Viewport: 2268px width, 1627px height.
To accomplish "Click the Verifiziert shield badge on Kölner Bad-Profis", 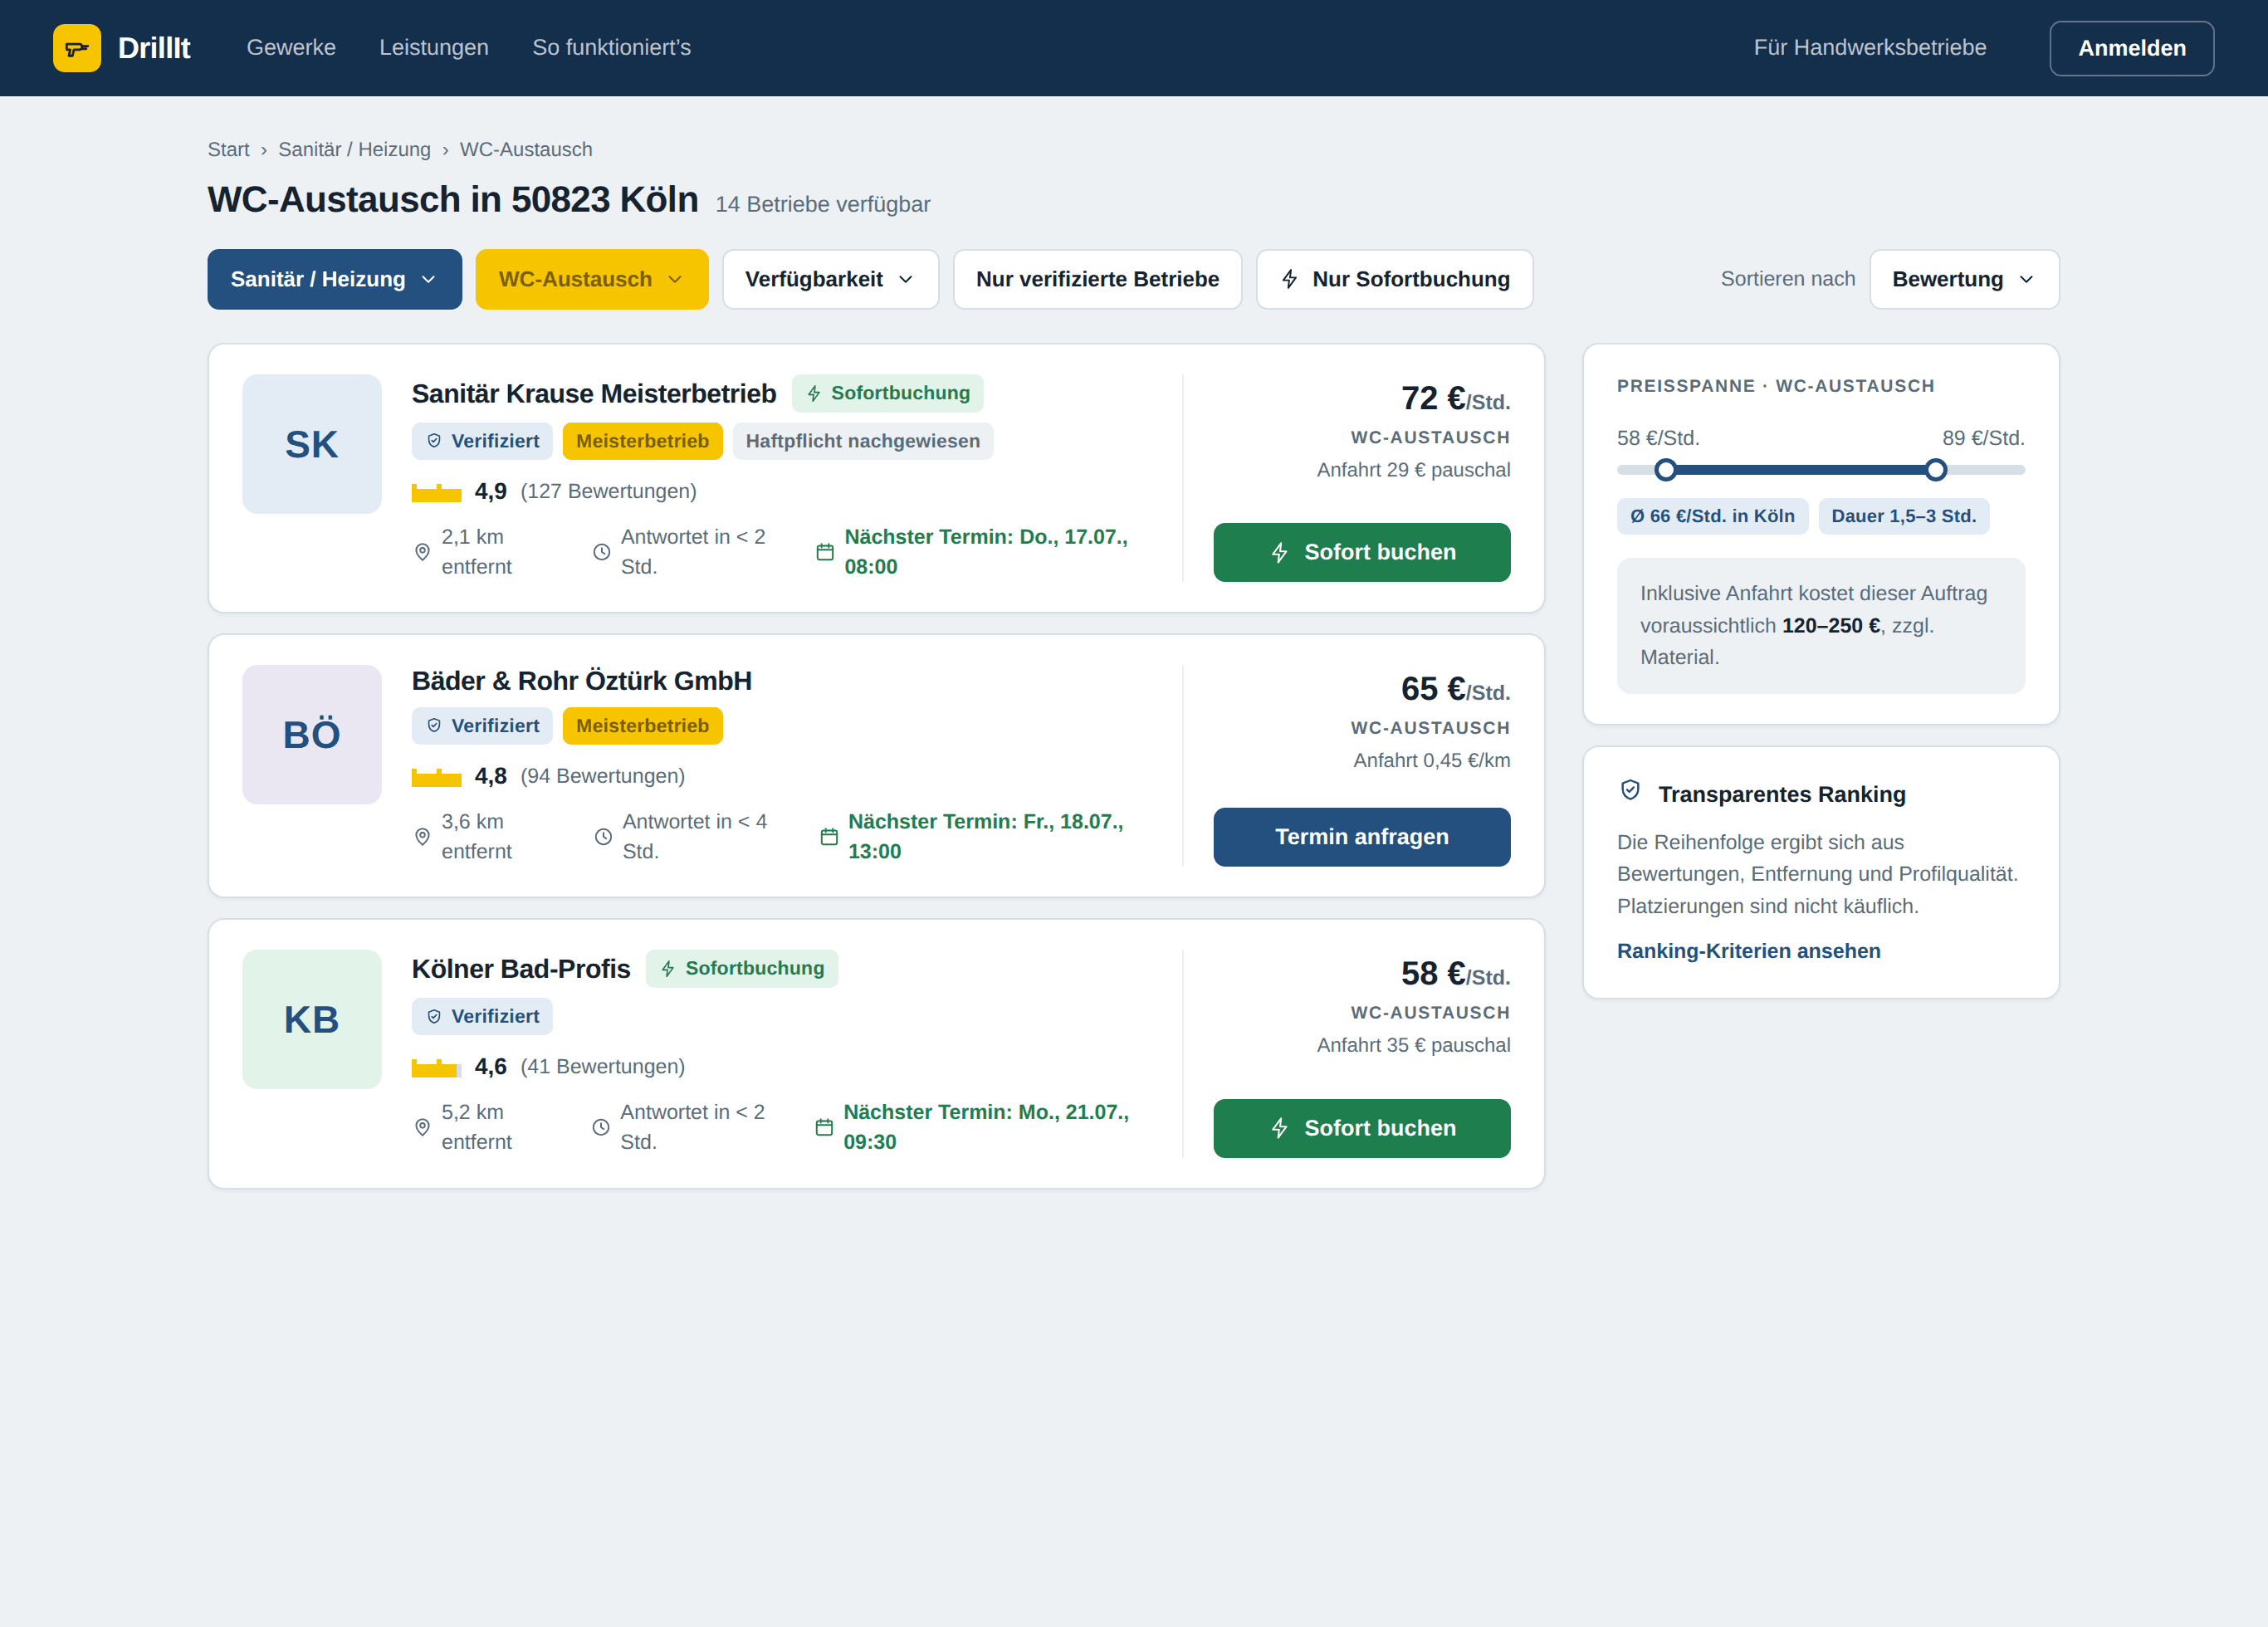I will click(x=482, y=1016).
